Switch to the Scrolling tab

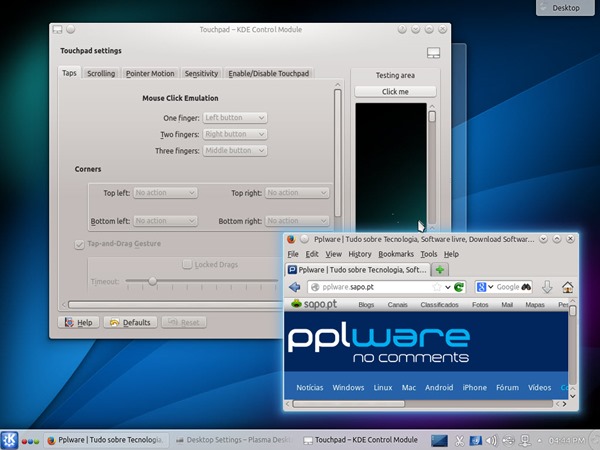coord(101,73)
